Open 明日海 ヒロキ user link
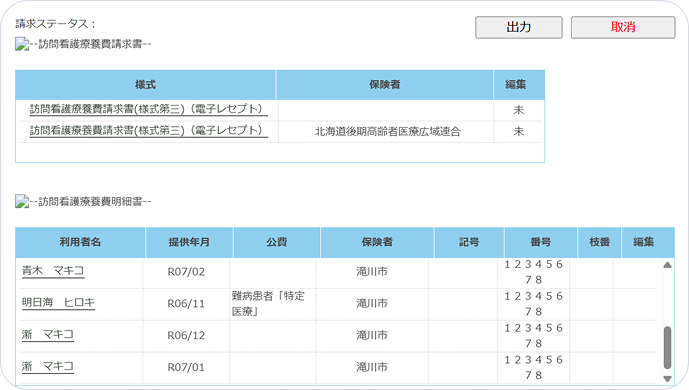This screenshot has height=390, width=689. coord(58,303)
